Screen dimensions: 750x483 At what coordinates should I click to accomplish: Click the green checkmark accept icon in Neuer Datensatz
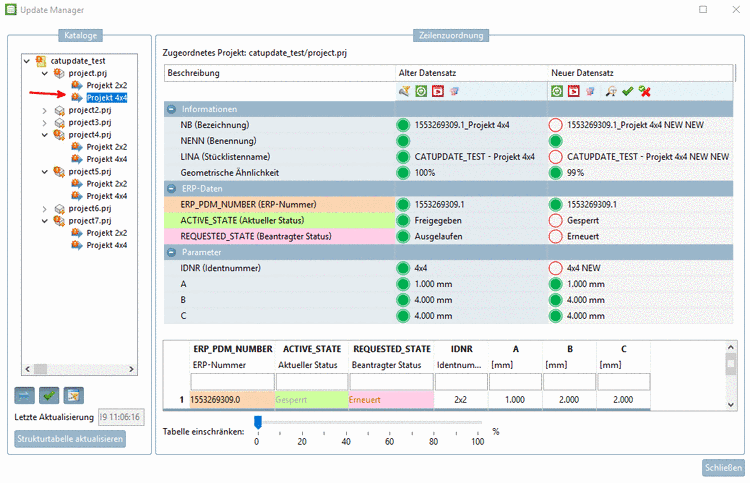click(627, 91)
